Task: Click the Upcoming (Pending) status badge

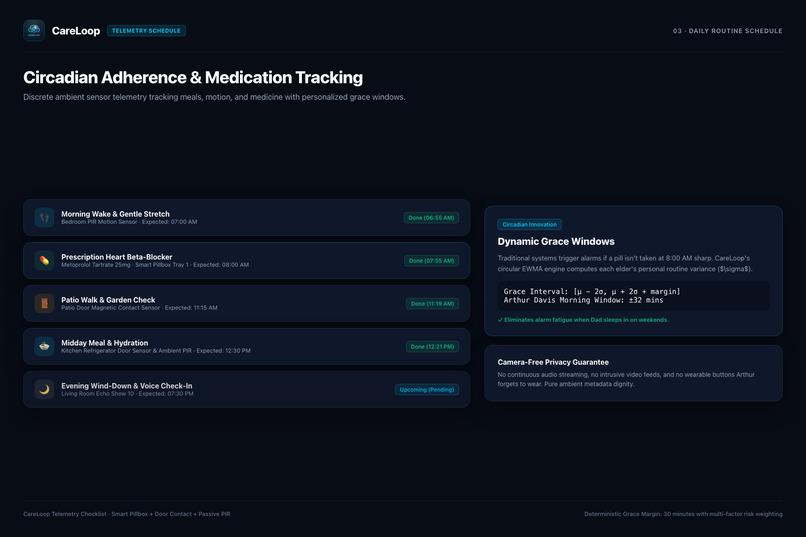Action: pyautogui.click(x=427, y=390)
